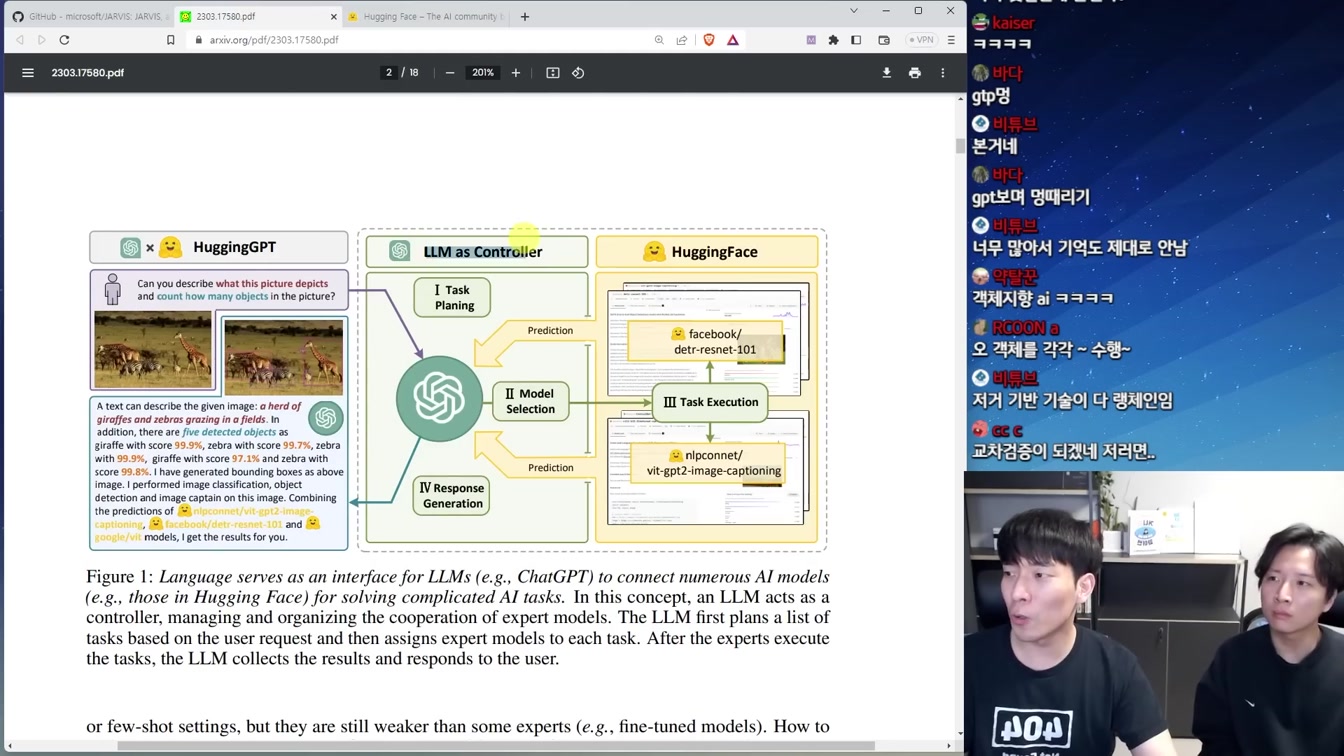Toggle the VPN button

(921, 40)
